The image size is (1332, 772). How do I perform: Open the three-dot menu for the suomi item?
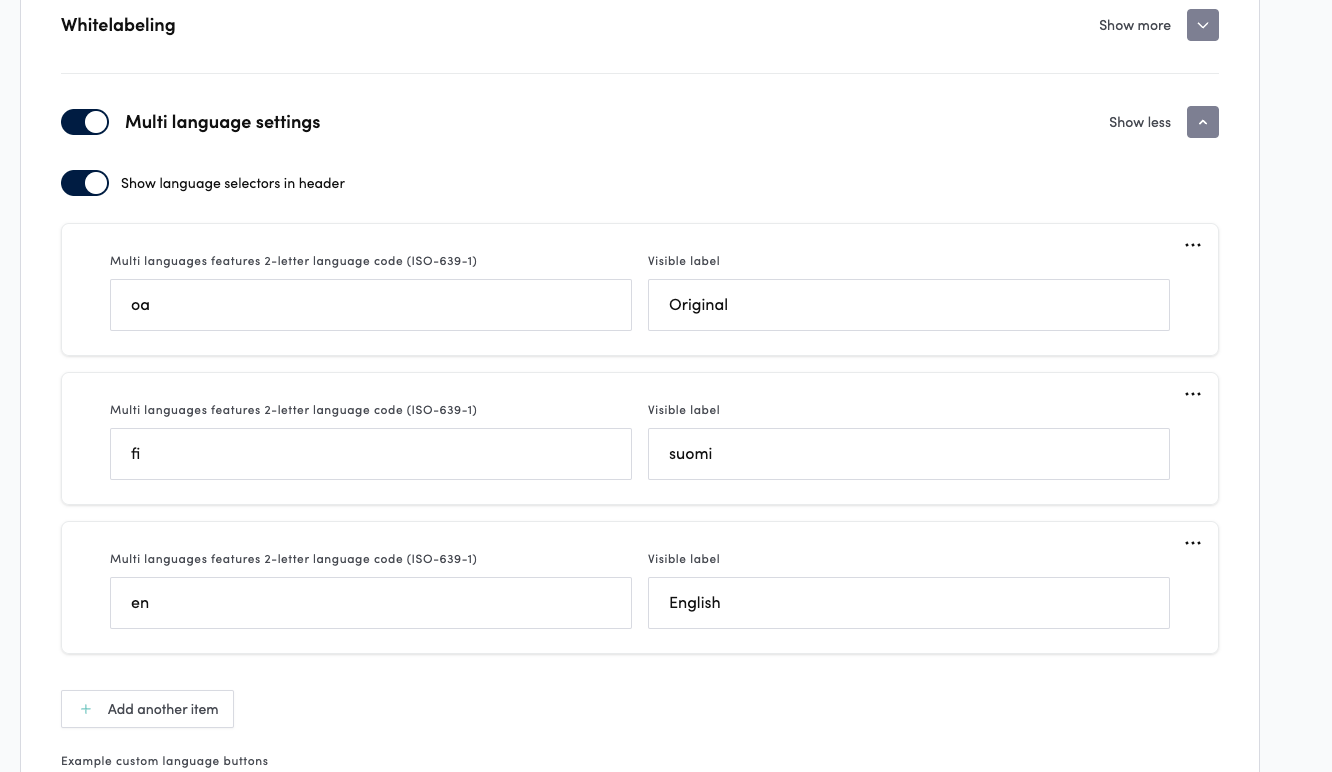[x=1192, y=394]
